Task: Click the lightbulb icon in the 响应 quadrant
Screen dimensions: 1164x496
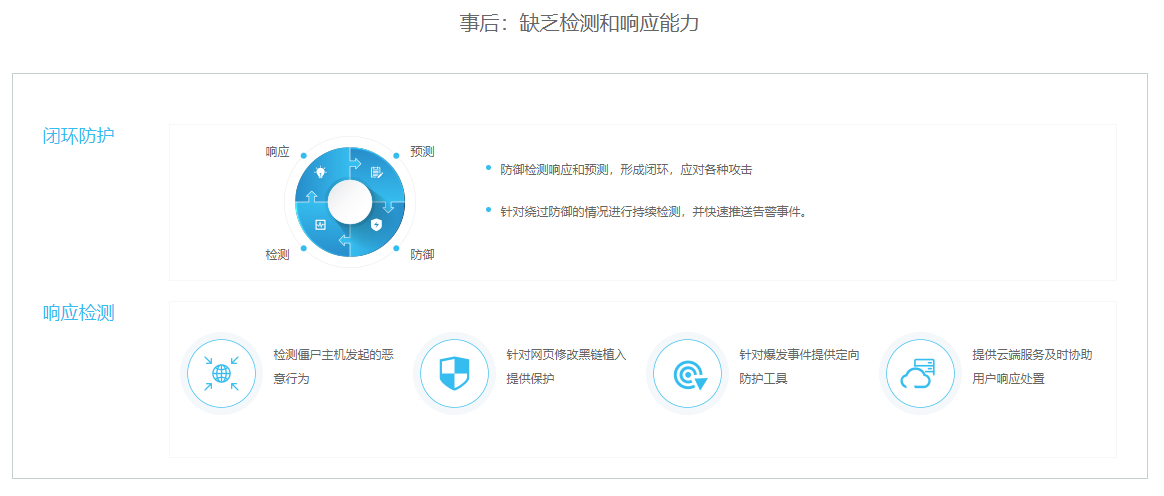Action: [320, 173]
